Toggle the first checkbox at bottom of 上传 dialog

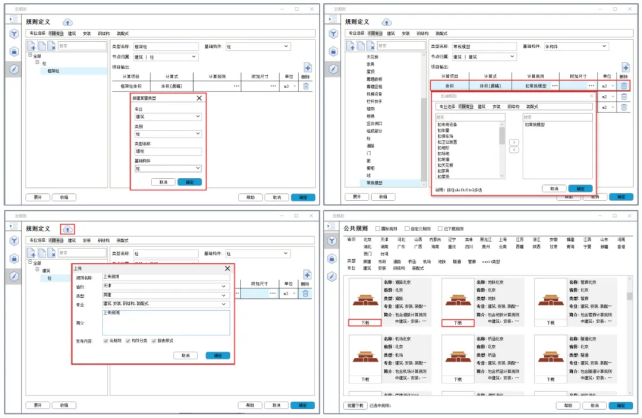(x=106, y=342)
